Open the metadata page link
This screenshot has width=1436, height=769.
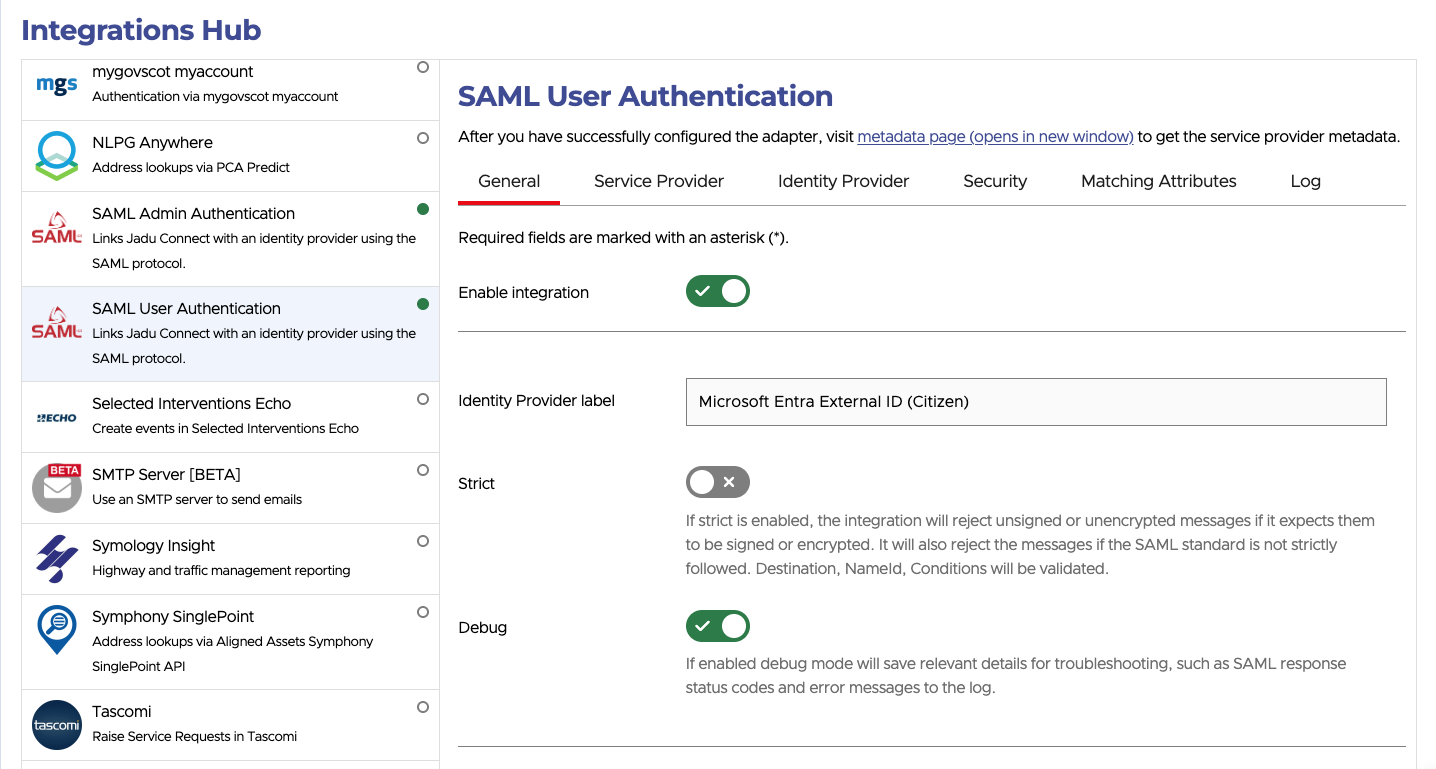click(x=994, y=136)
